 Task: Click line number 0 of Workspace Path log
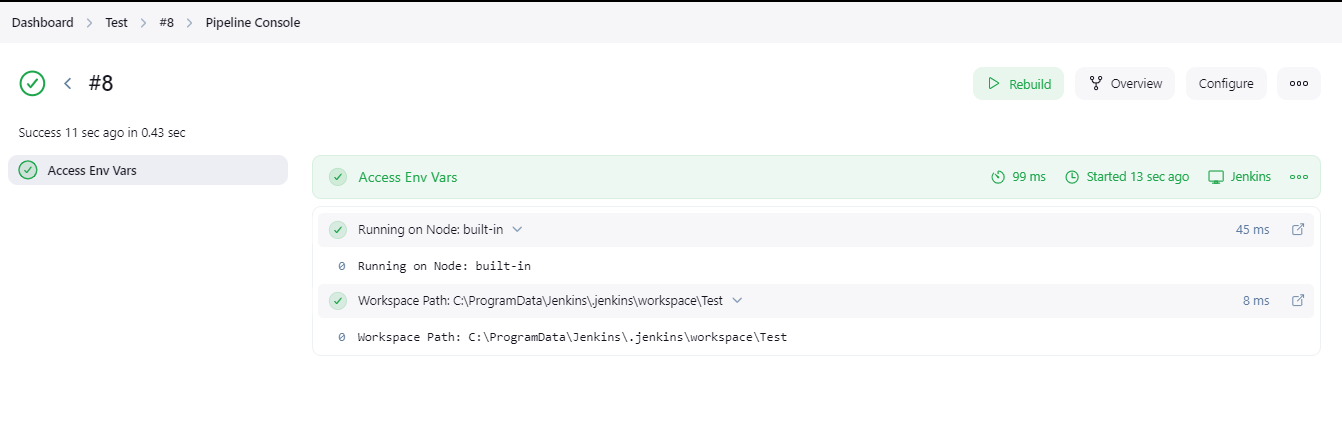341,337
